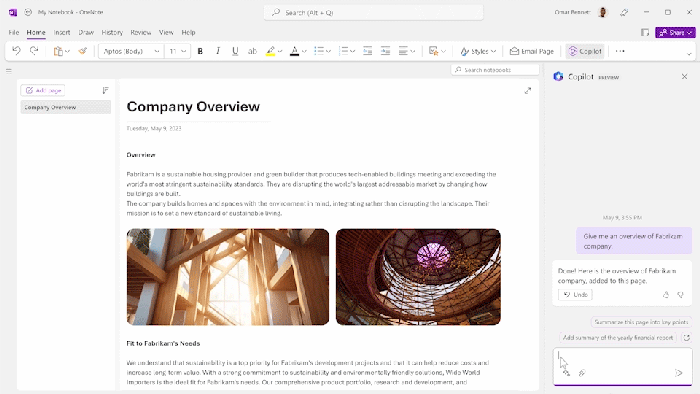Click the thumbs up feedback icon
Image resolution: width=700 pixels, height=394 pixels.
tap(666, 295)
